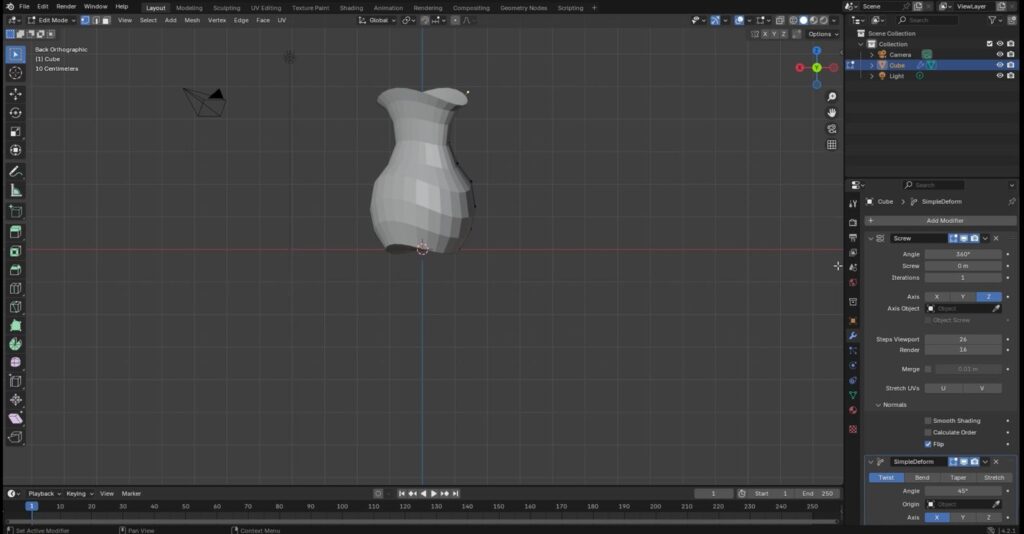This screenshot has width=1024, height=534.
Task: Toggle camera view in viewport gizmo
Action: pos(831,129)
